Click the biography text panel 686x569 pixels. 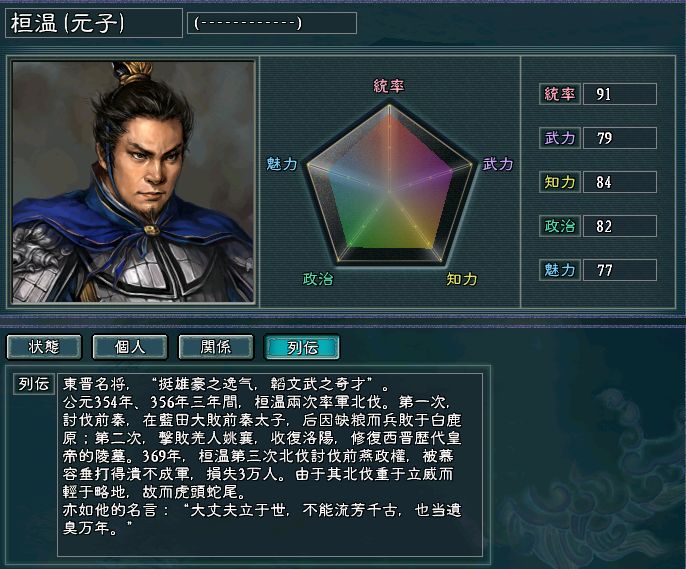(270, 465)
